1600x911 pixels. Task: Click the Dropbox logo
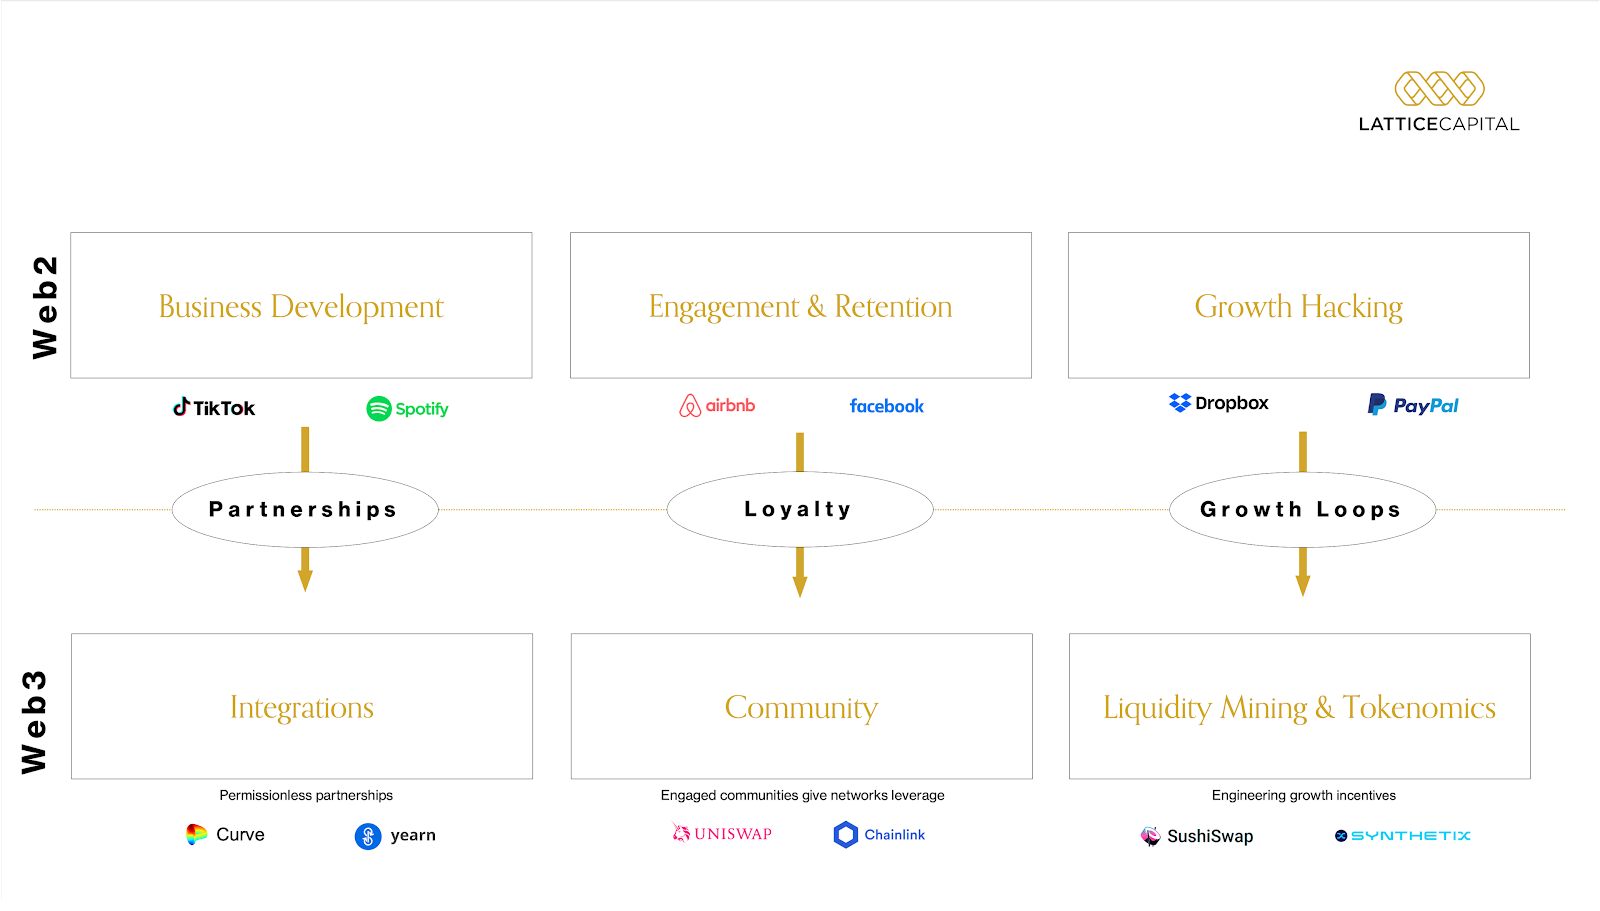(1218, 403)
